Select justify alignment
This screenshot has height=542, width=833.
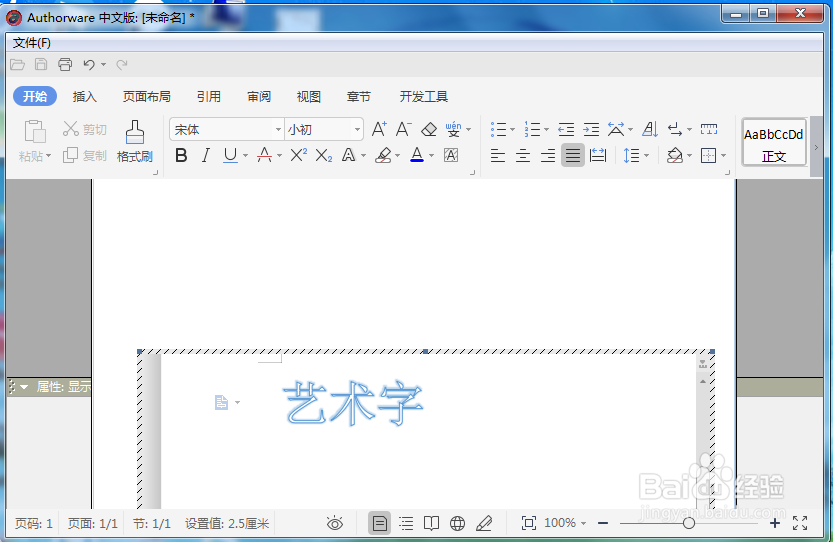click(573, 155)
